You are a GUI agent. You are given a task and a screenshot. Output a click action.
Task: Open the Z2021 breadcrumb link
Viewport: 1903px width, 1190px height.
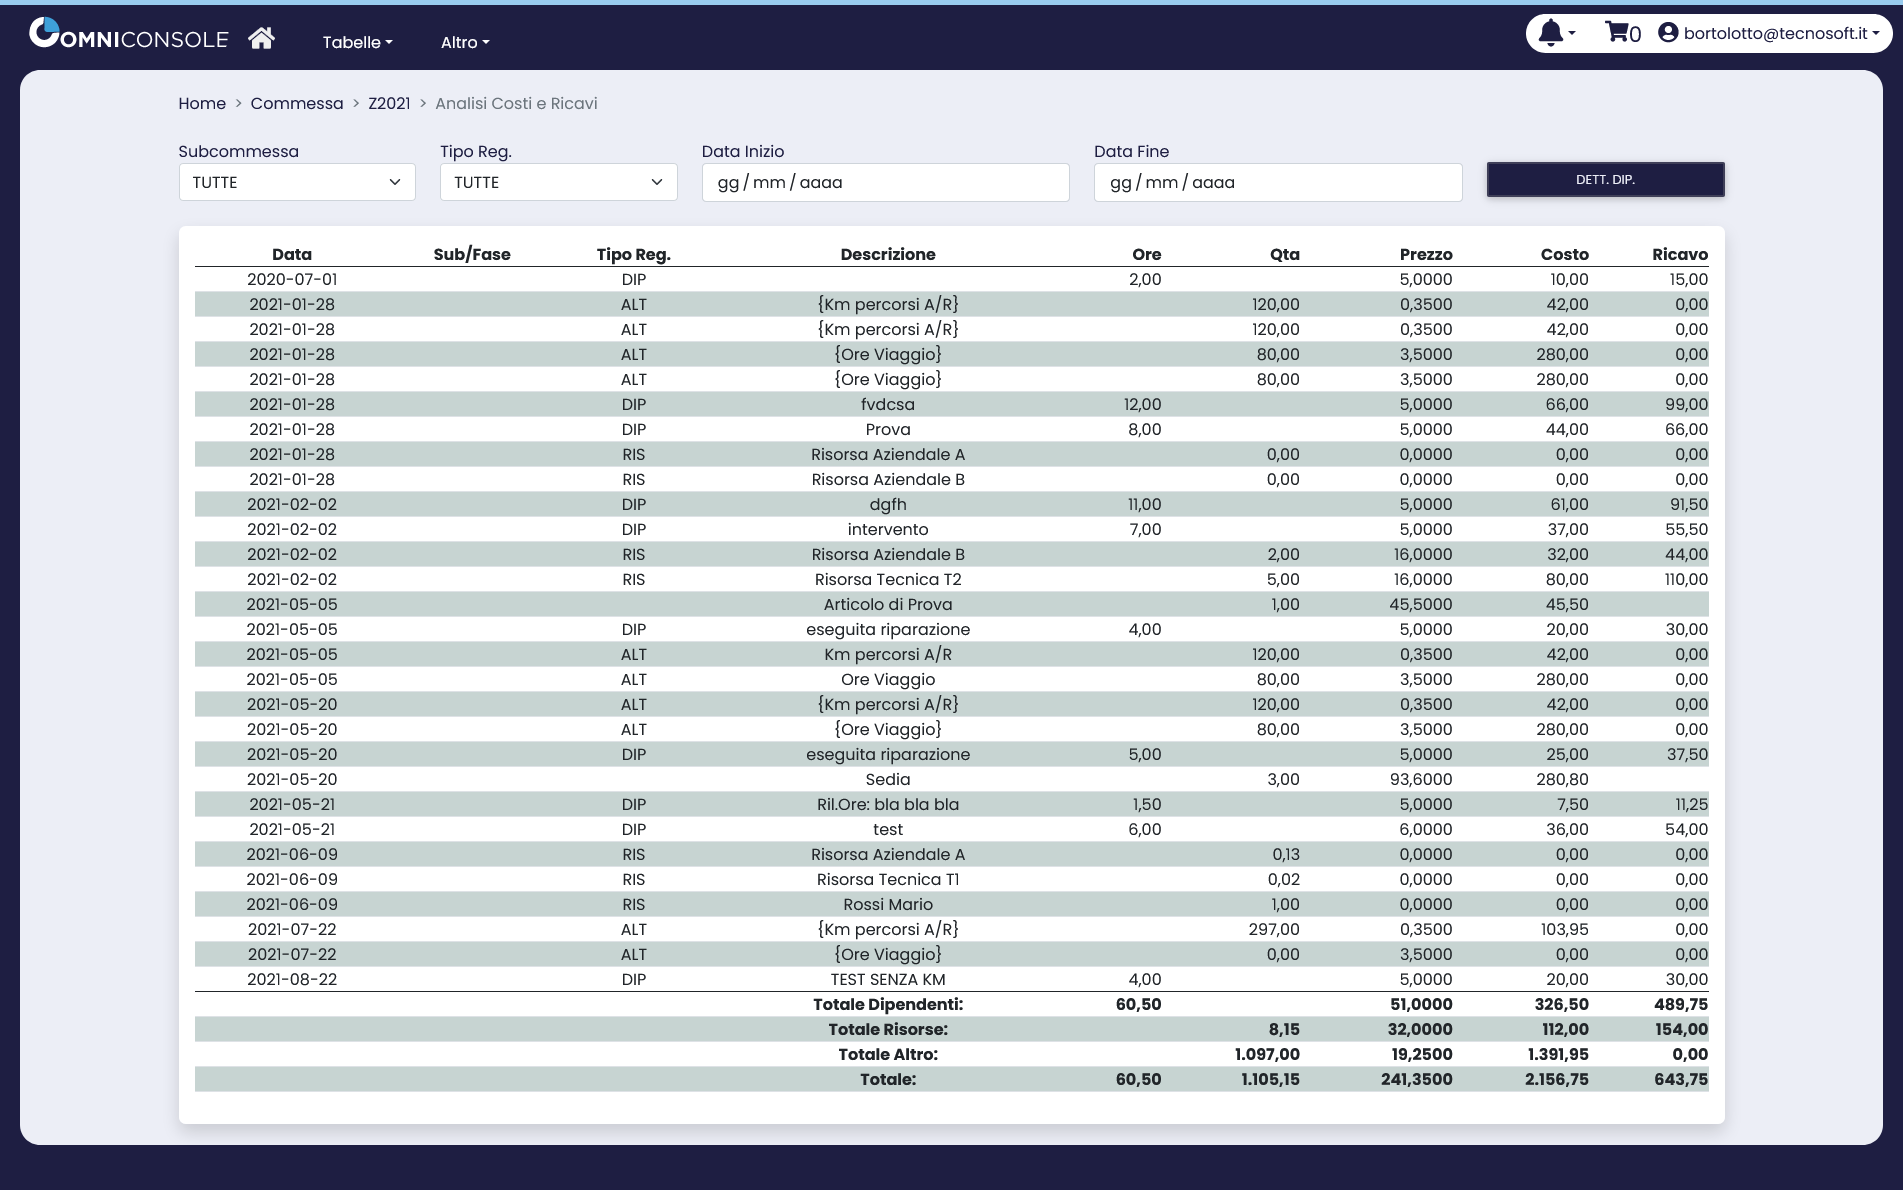click(389, 103)
